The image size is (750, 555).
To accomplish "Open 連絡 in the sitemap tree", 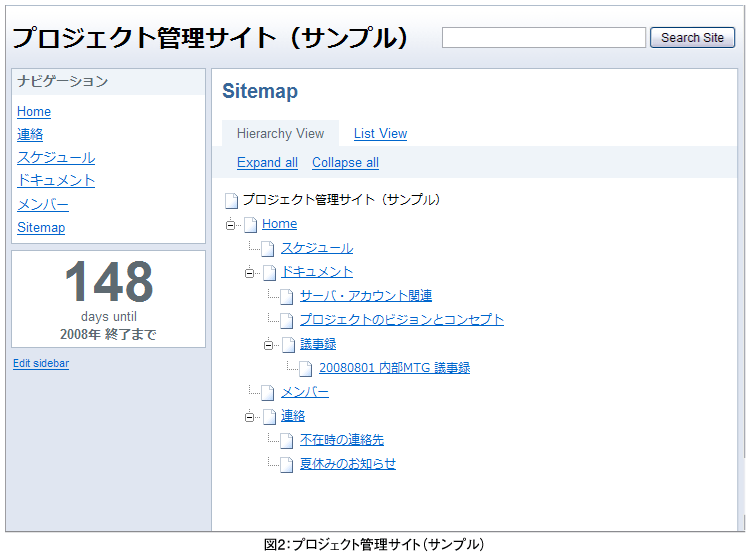I will [x=293, y=416].
